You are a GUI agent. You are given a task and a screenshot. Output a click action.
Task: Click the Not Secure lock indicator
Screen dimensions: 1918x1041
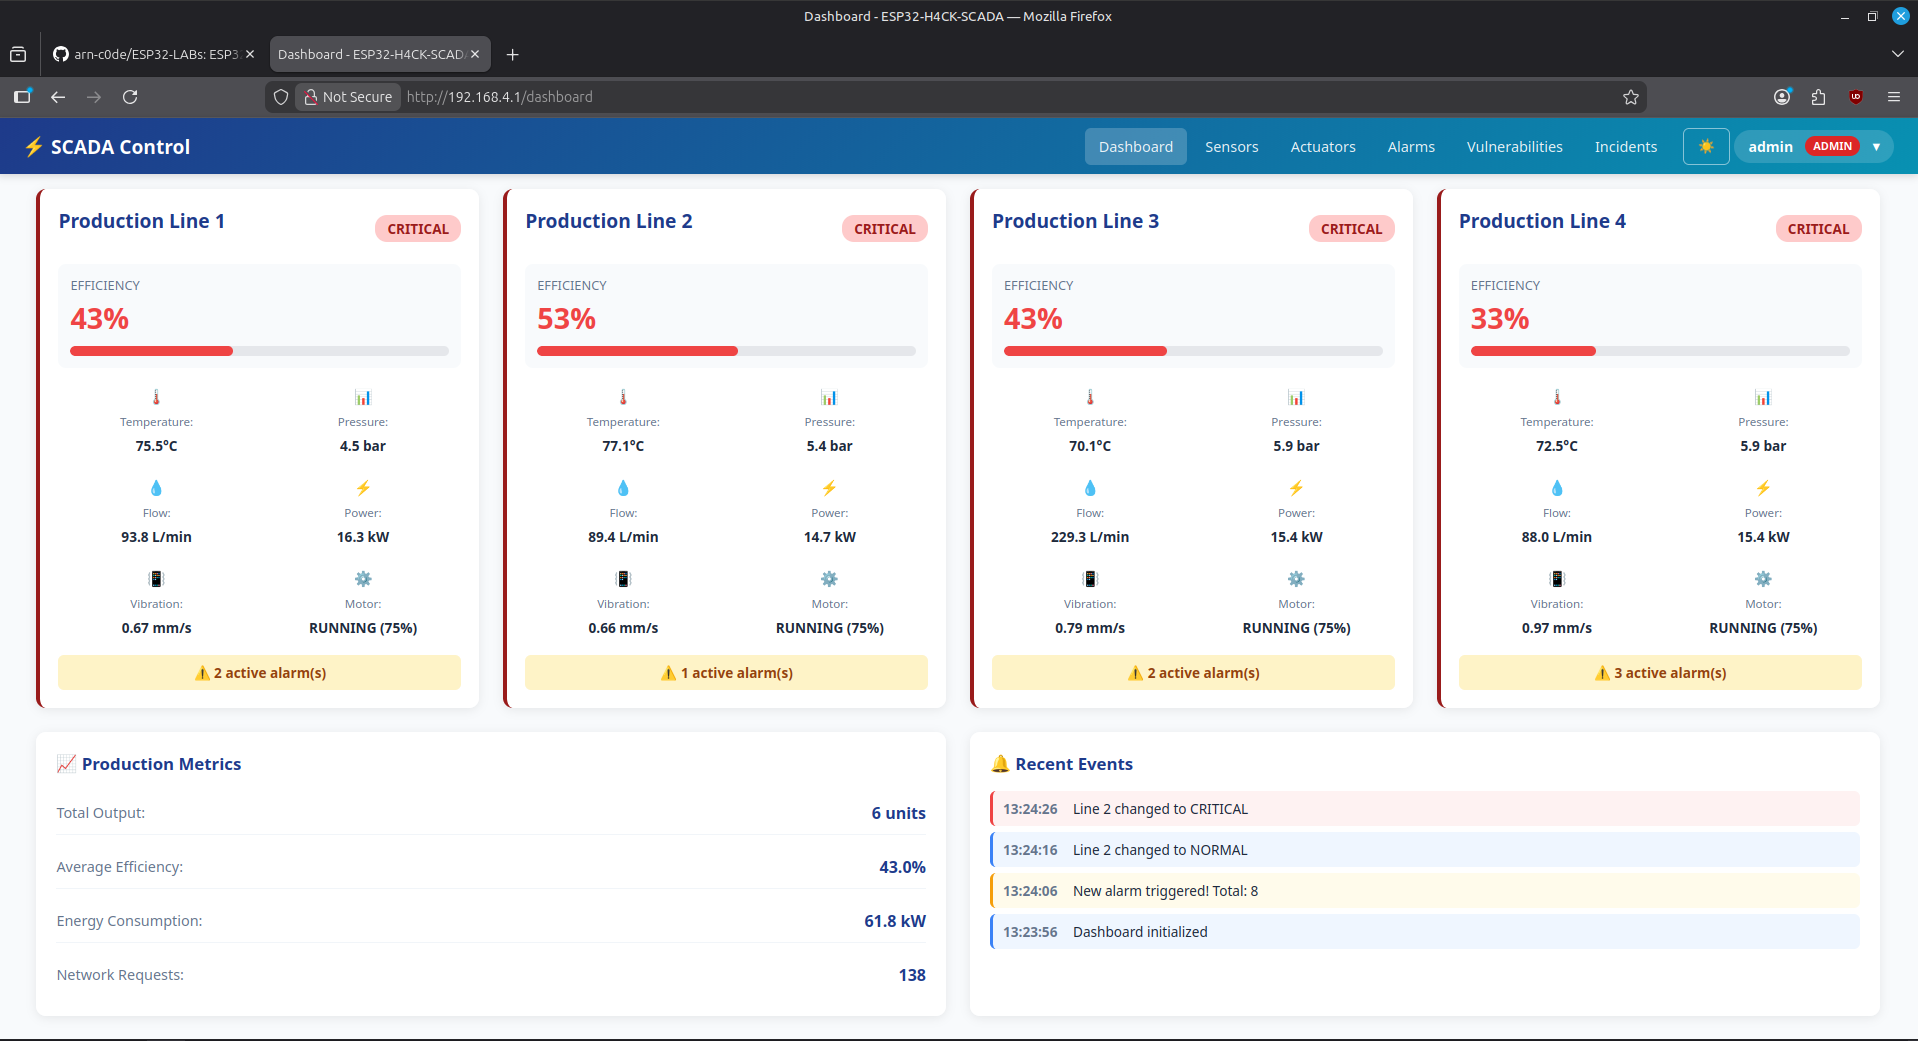click(x=348, y=97)
